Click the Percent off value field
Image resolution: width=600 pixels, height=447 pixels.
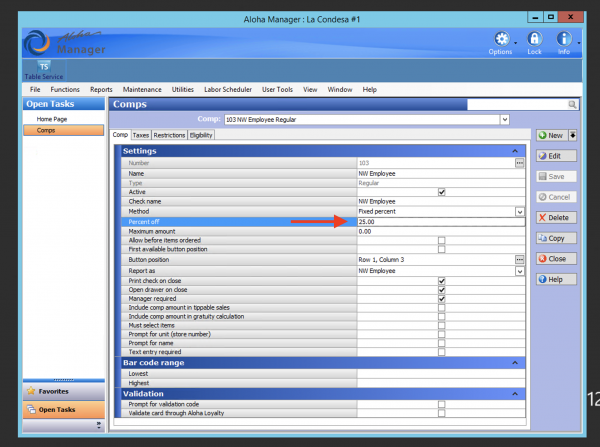[x=441, y=222]
